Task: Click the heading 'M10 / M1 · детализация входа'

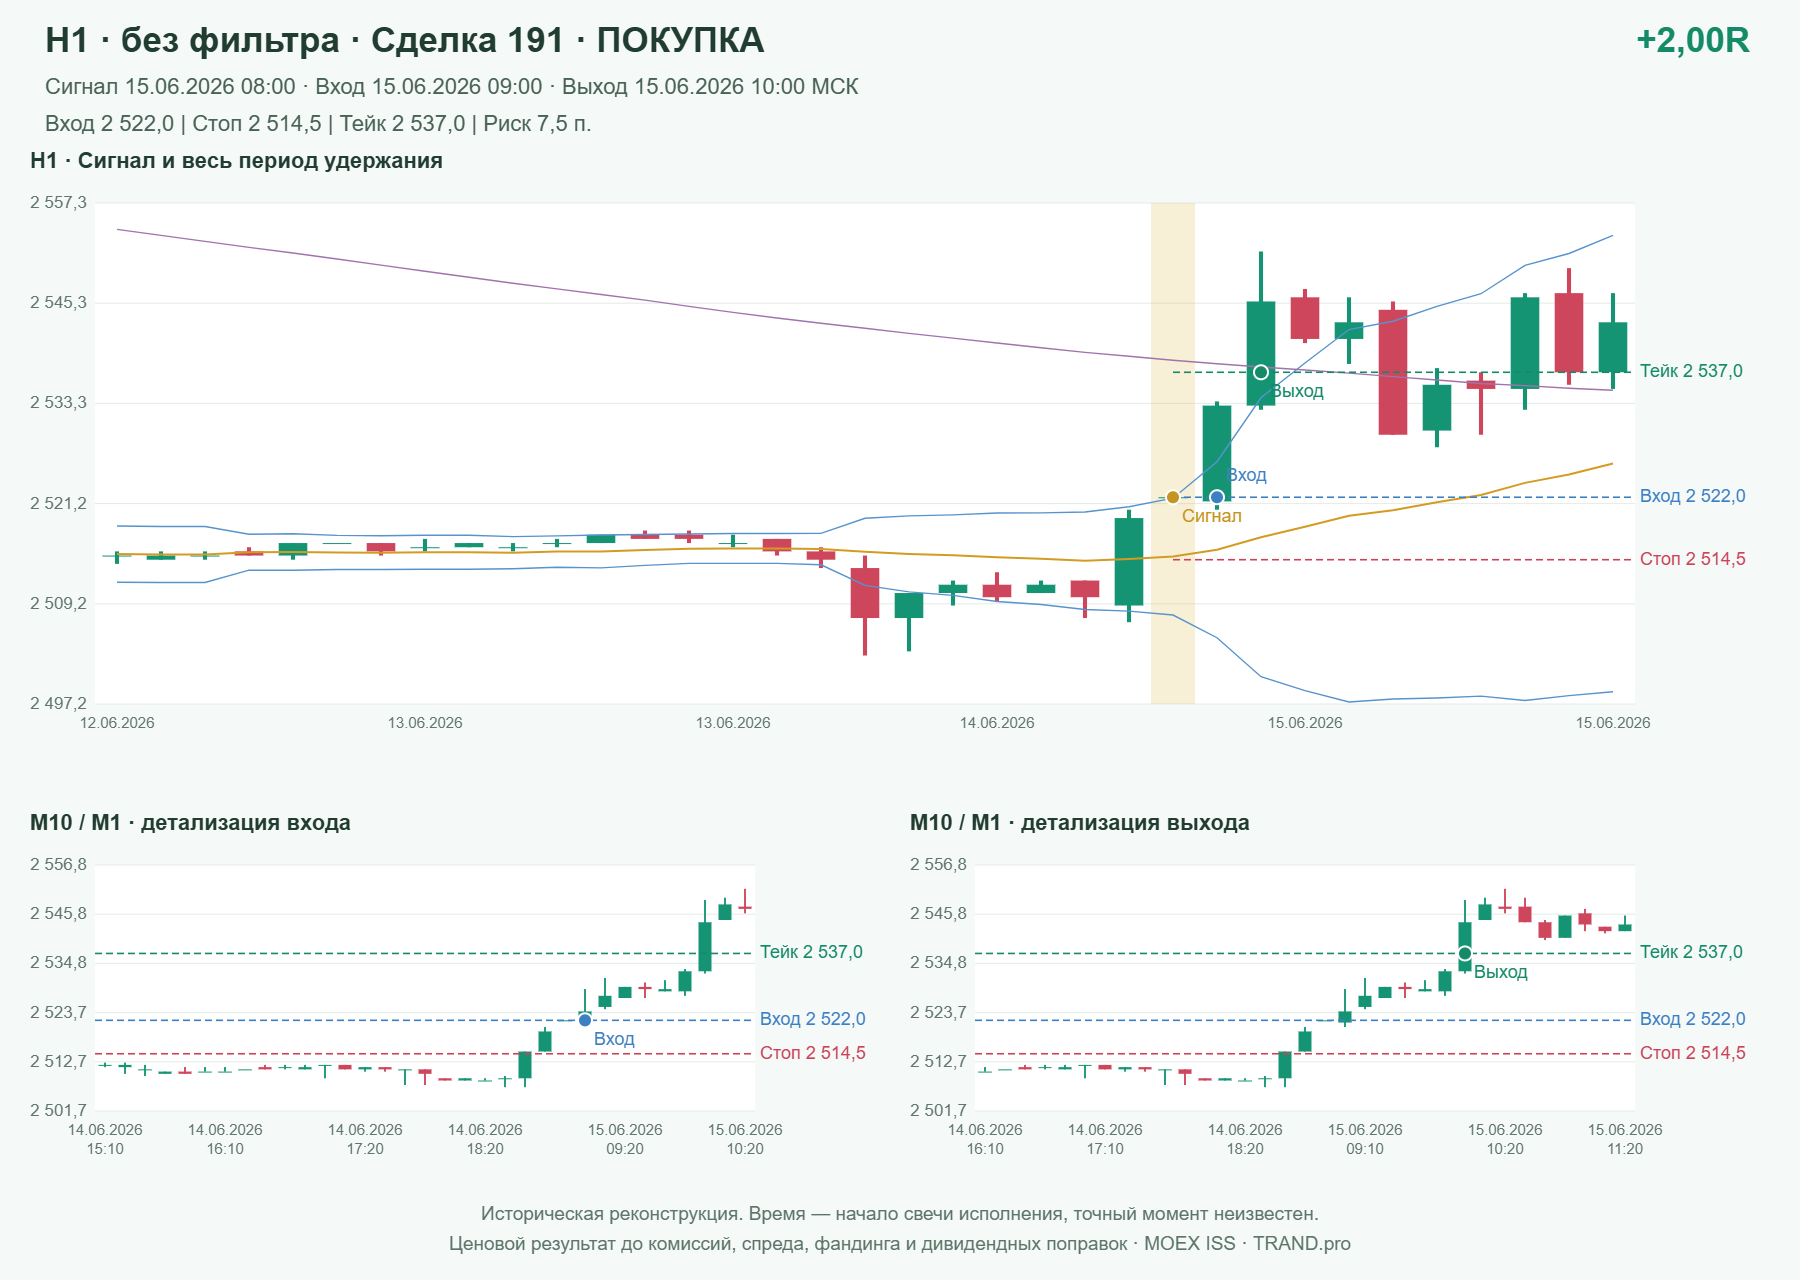Action: (190, 823)
